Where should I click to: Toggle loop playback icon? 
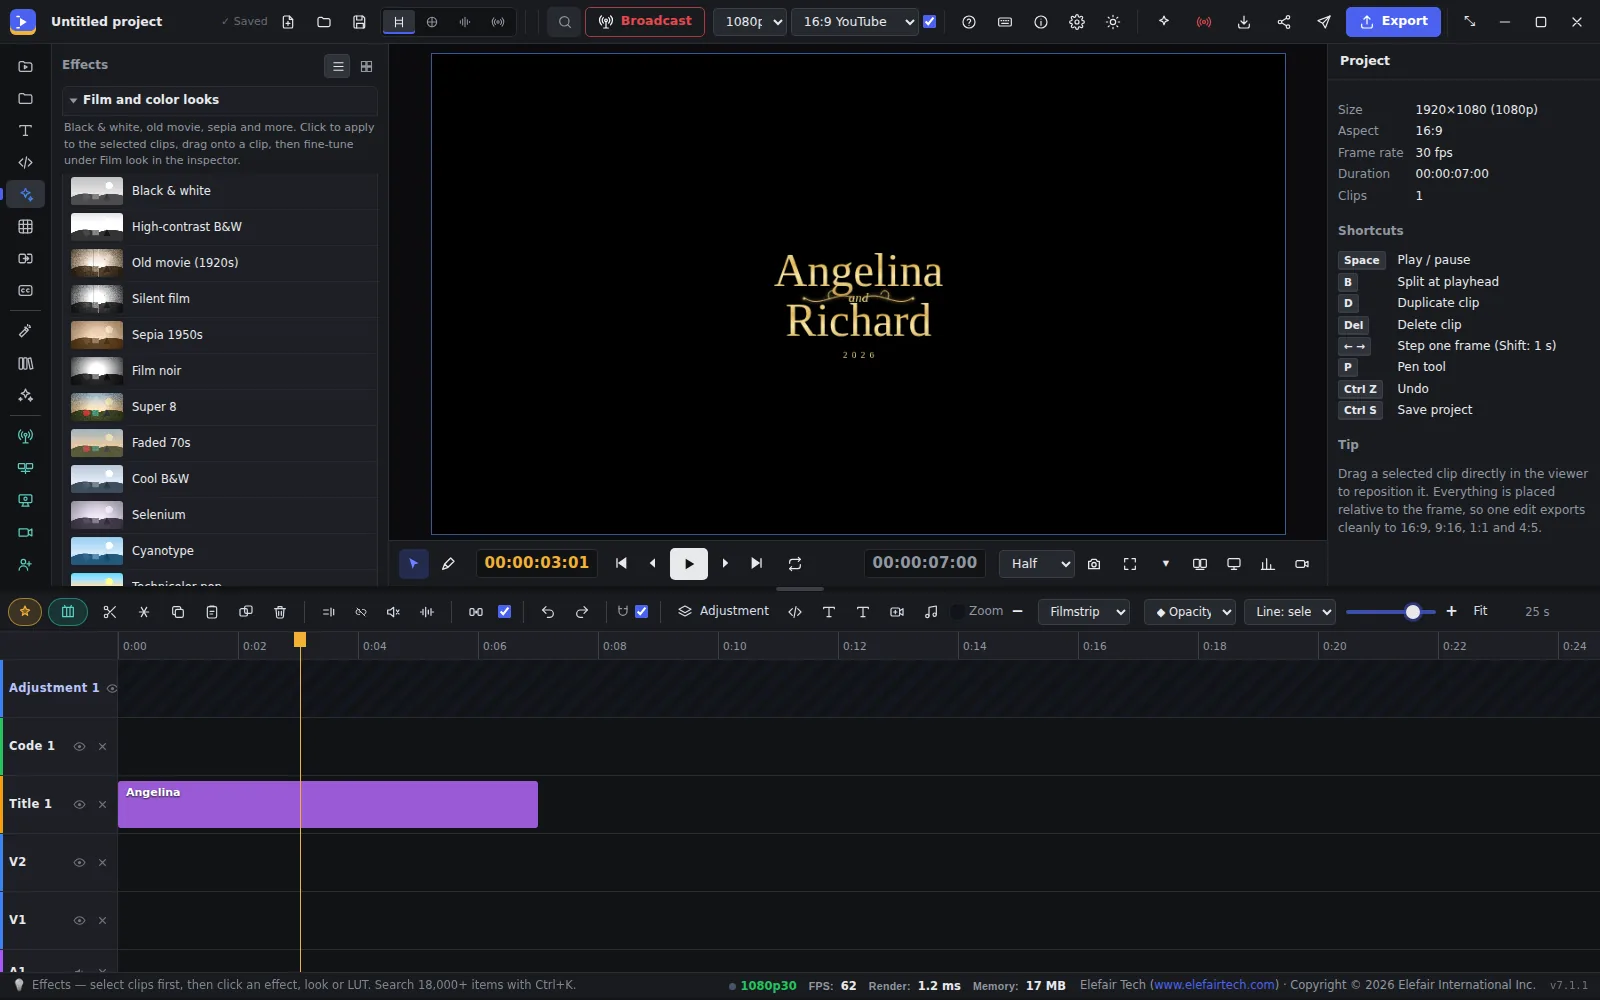(795, 564)
